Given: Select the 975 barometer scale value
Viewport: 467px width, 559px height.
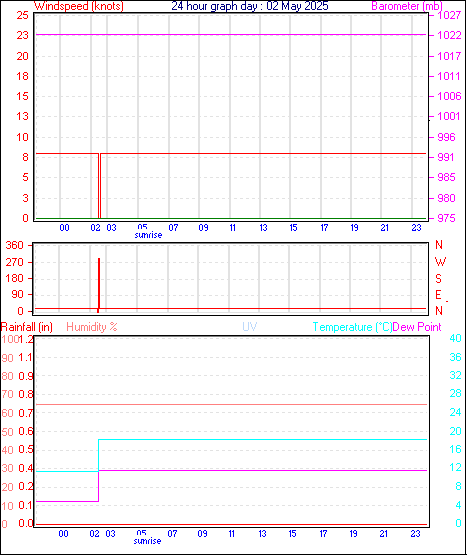Looking at the screenshot, I should [x=446, y=218].
